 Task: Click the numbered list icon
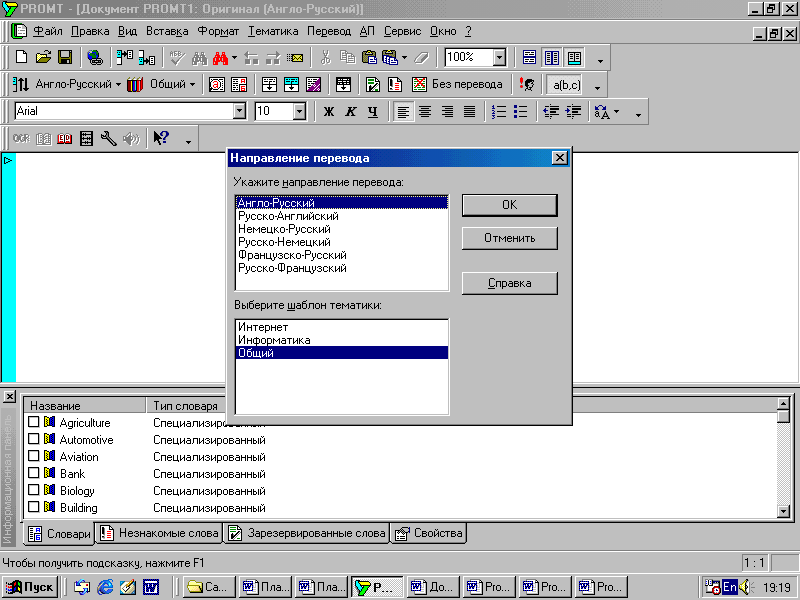(x=498, y=112)
